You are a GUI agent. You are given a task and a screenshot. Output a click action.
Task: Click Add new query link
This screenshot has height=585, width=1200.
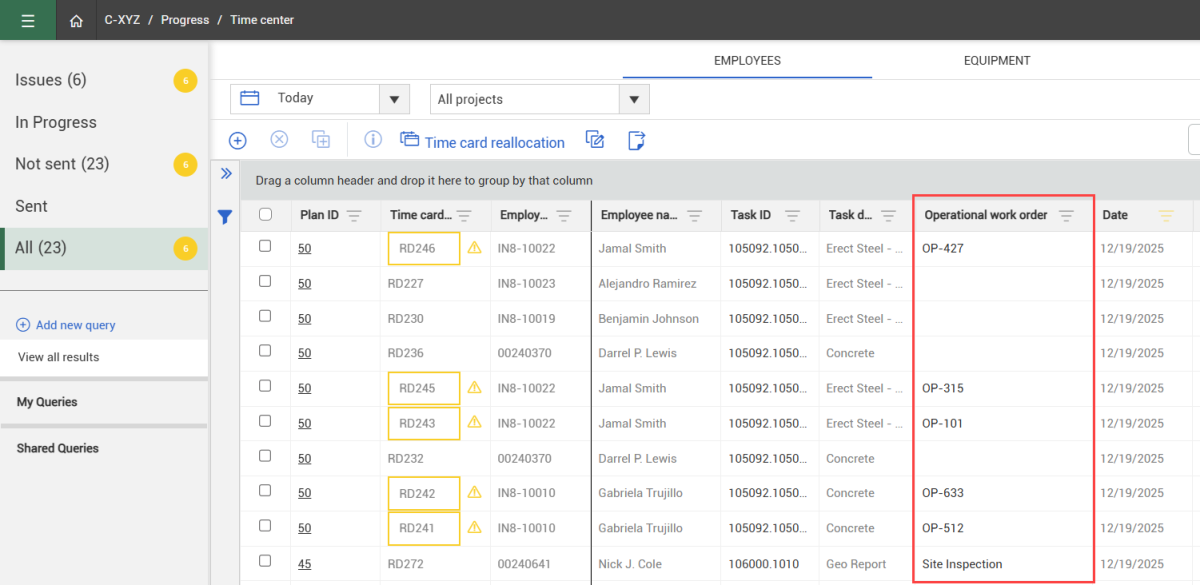75,325
